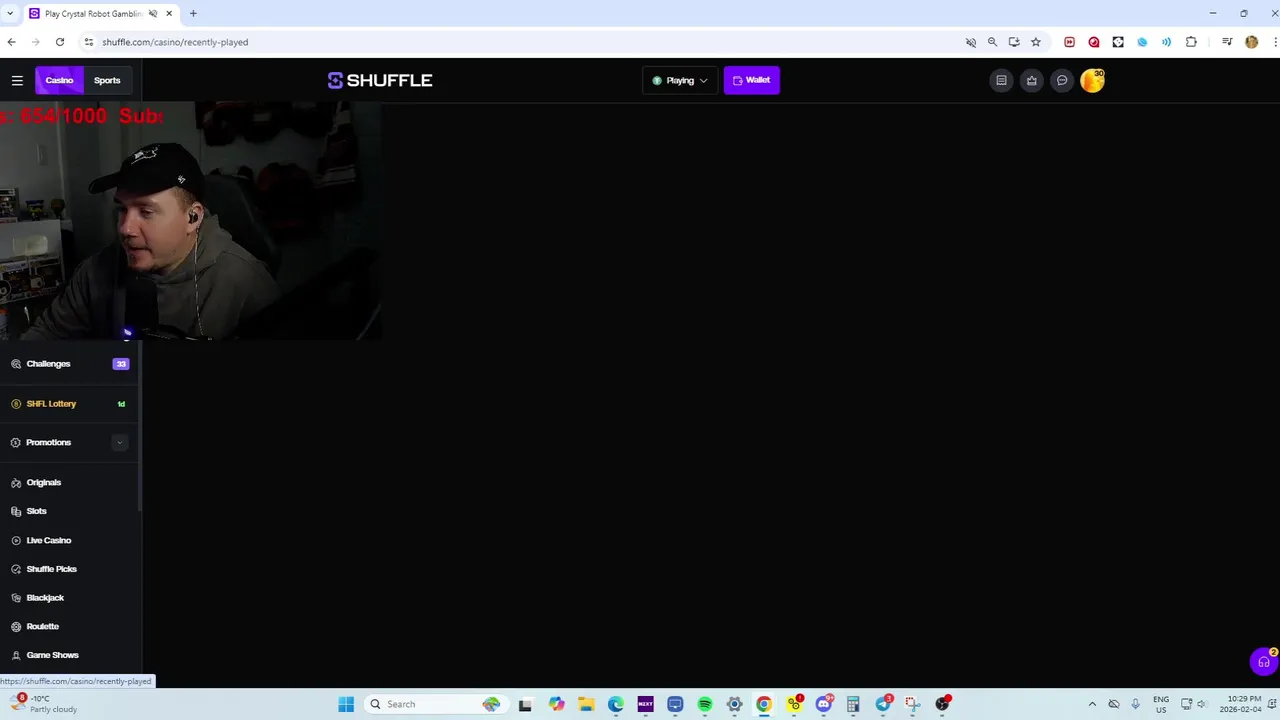Open Spotify from taskbar
1280x720 pixels.
(x=705, y=704)
